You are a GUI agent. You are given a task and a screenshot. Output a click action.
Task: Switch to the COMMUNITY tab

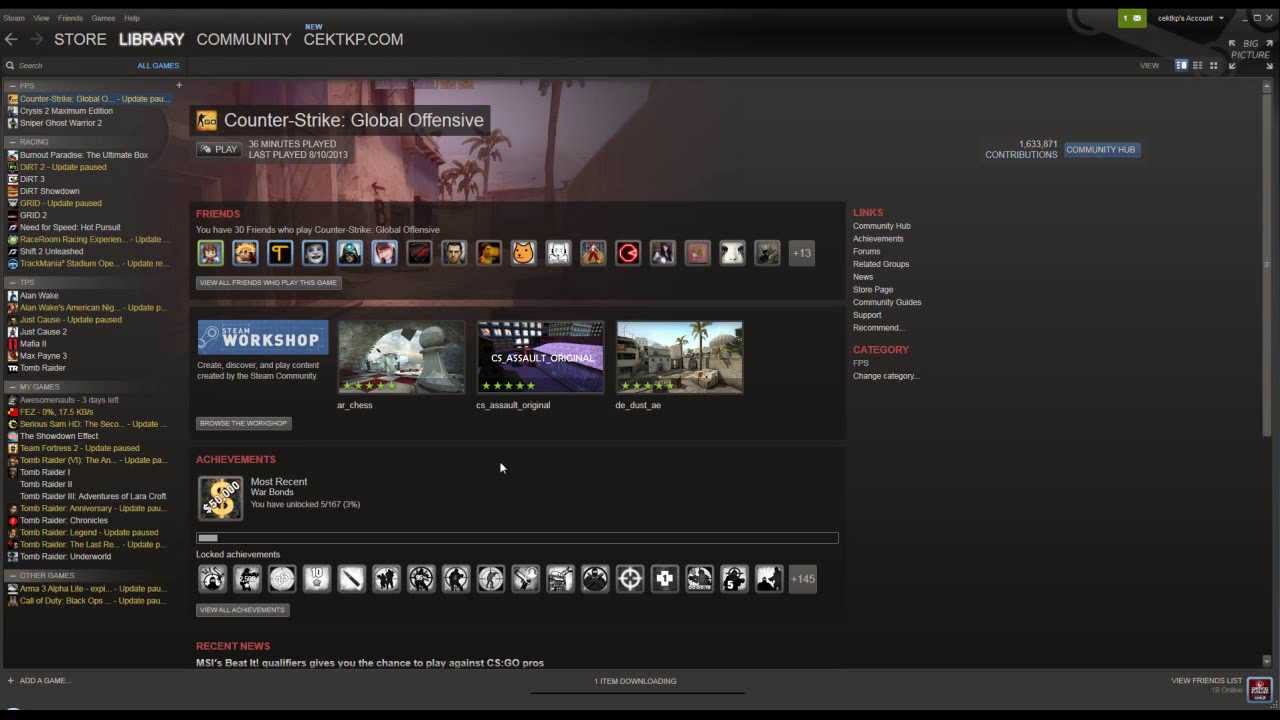tap(244, 39)
